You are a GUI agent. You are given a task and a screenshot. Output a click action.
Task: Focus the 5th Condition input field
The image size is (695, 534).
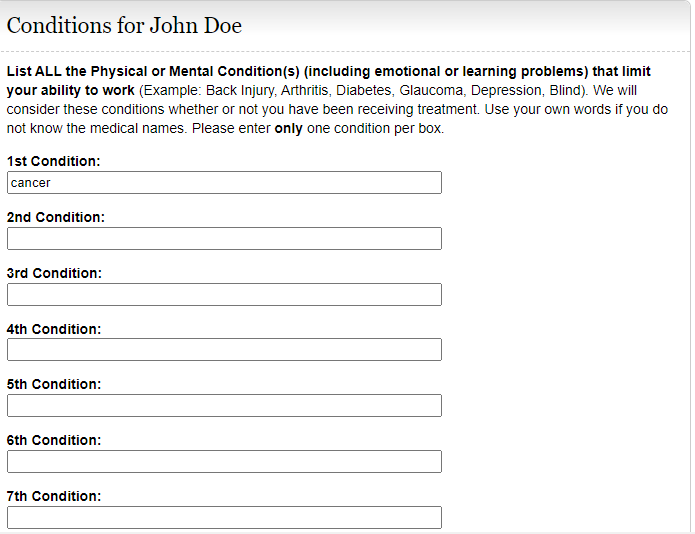(x=224, y=406)
